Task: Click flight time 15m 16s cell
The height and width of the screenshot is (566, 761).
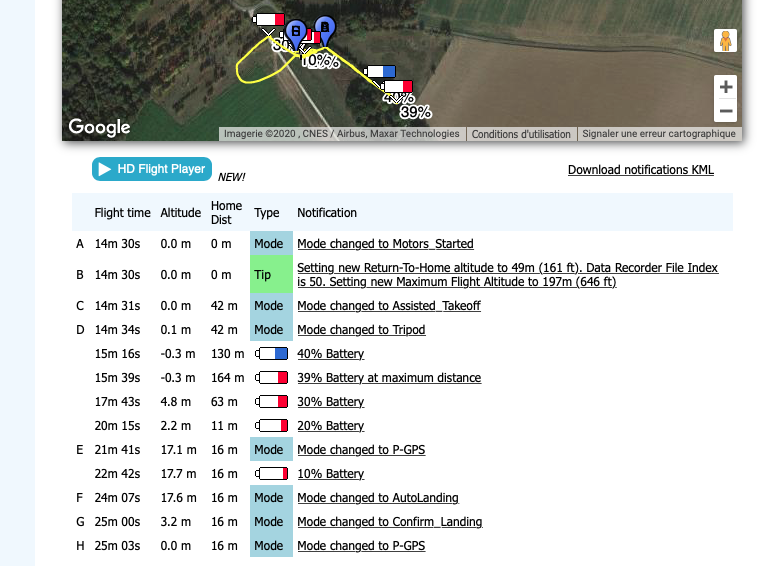Action: point(117,354)
